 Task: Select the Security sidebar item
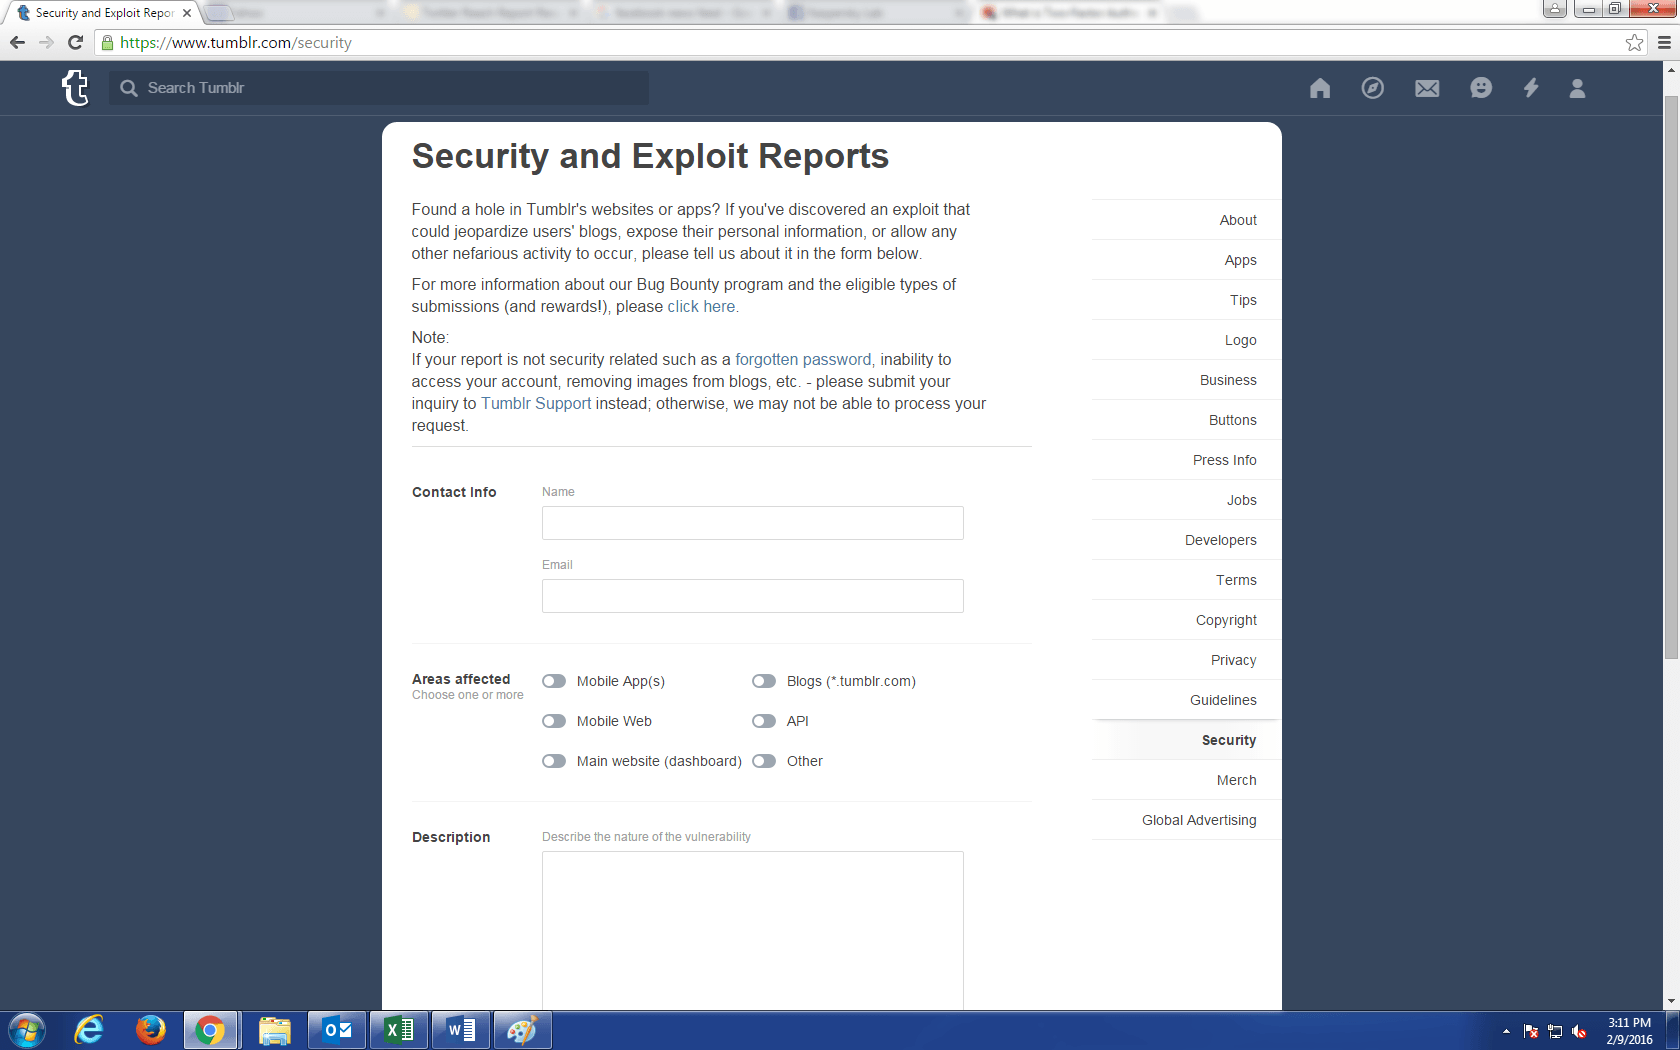[1186, 740]
